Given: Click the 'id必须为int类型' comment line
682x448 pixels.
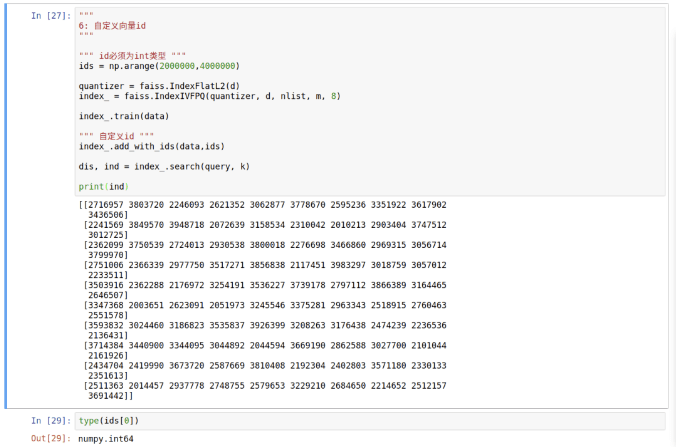Looking at the screenshot, I should click(132, 56).
